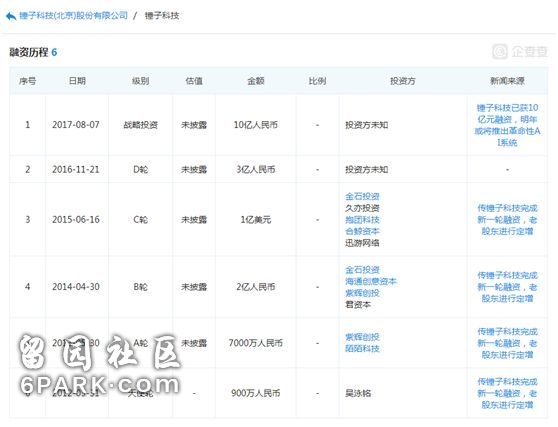Open investor 合鲸资本 in the C轮 row
Viewport: 558px width, 427px height.
[x=362, y=231]
